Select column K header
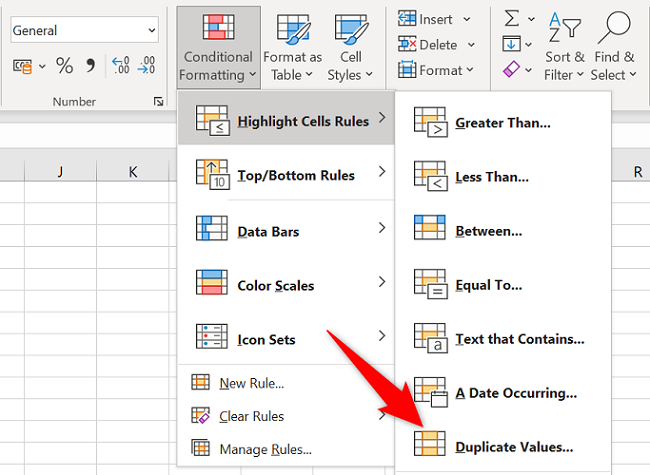The width and height of the screenshot is (650, 475). pos(133,171)
